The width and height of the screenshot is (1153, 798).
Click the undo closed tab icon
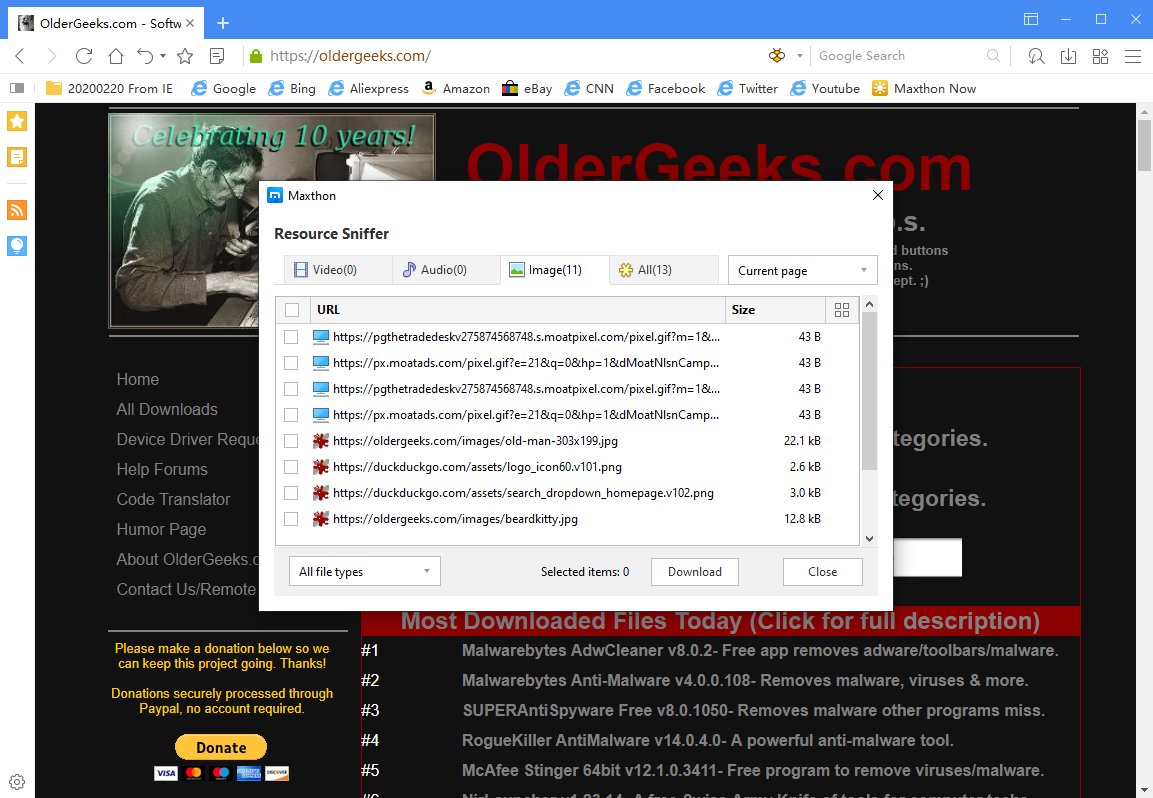145,56
